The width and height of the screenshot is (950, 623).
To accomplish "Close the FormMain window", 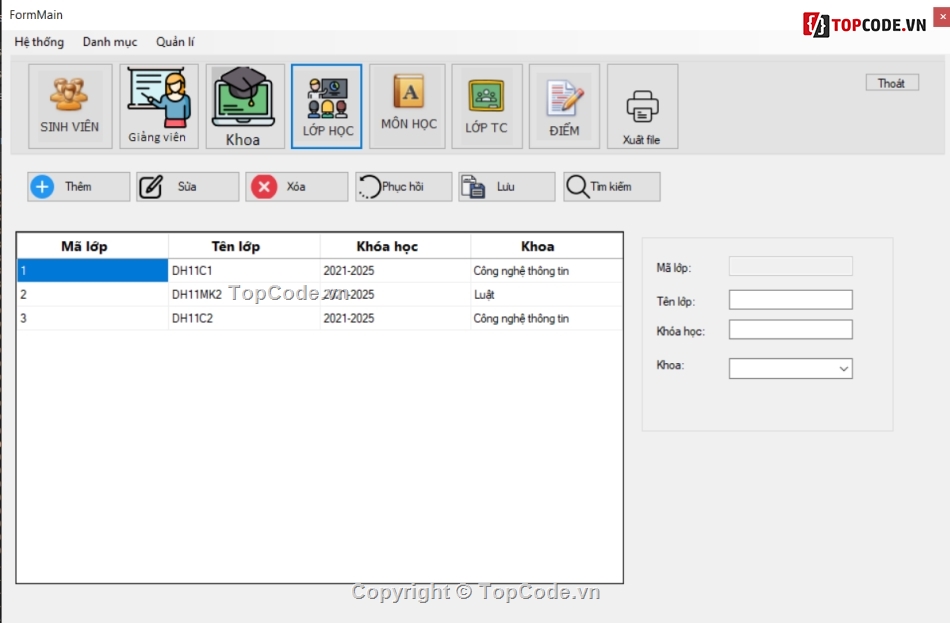I will coord(942,16).
